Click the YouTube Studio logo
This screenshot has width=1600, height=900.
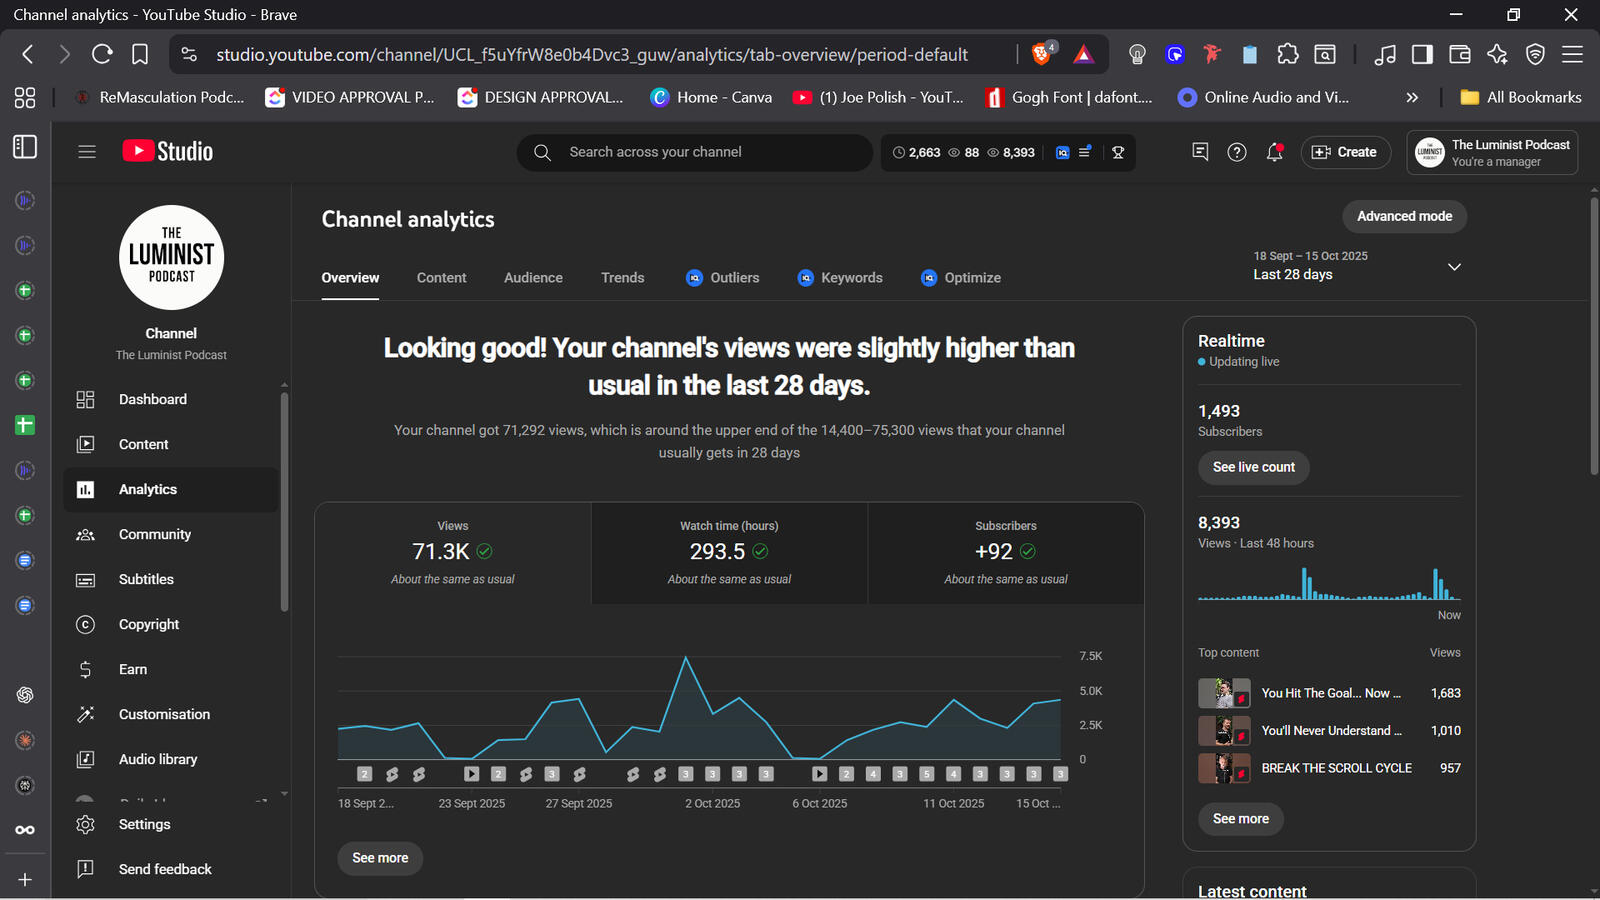[168, 151]
